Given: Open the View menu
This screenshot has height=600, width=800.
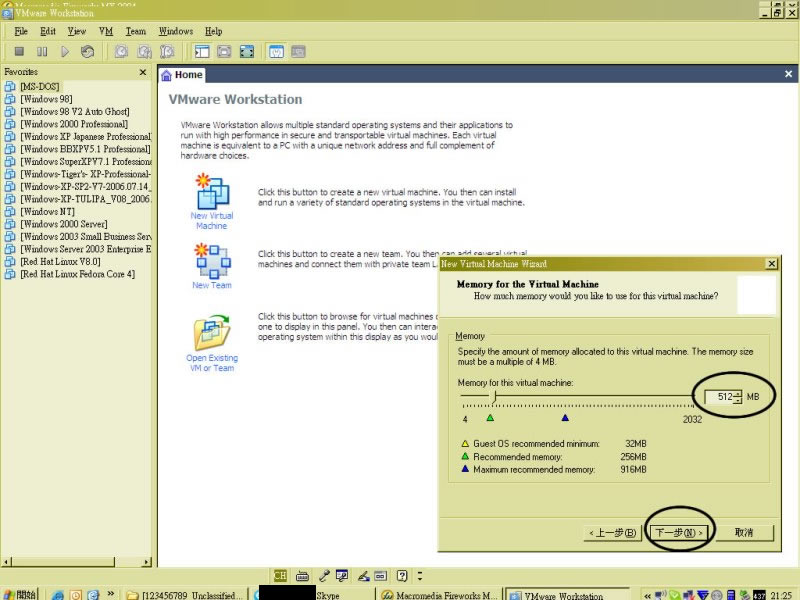Looking at the screenshot, I should (77, 31).
